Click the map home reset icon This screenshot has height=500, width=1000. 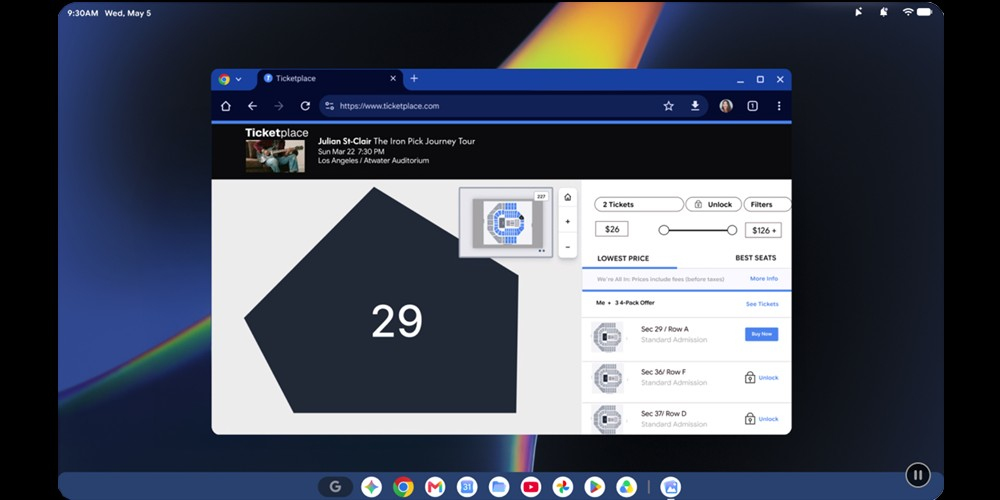point(568,198)
